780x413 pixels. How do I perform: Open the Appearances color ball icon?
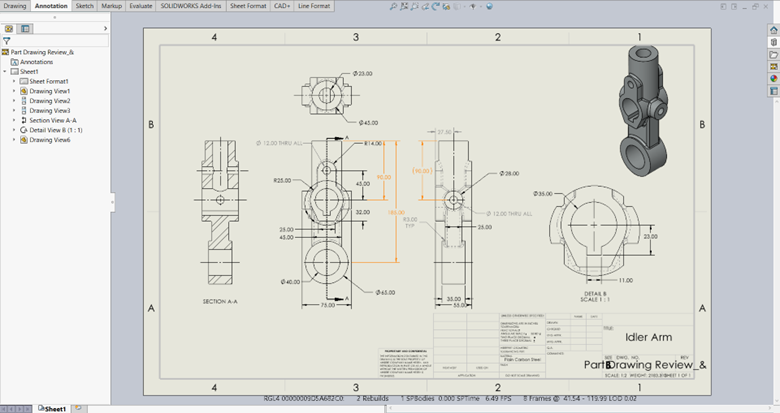(x=774, y=79)
